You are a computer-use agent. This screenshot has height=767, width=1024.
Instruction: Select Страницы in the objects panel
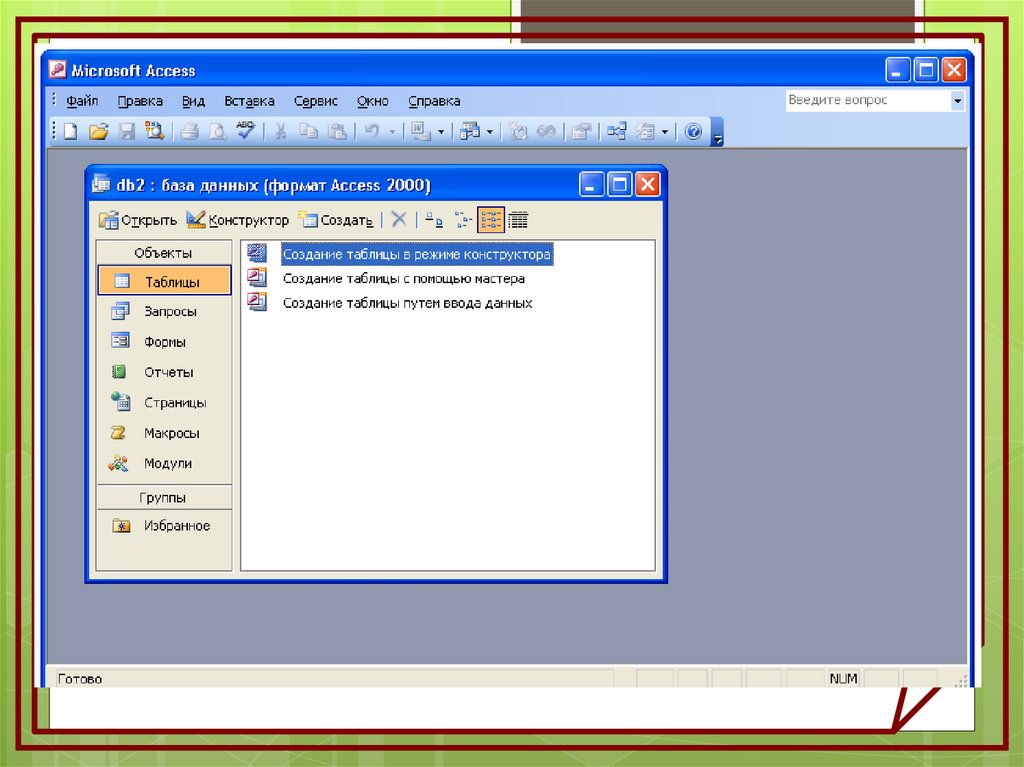(x=165, y=402)
